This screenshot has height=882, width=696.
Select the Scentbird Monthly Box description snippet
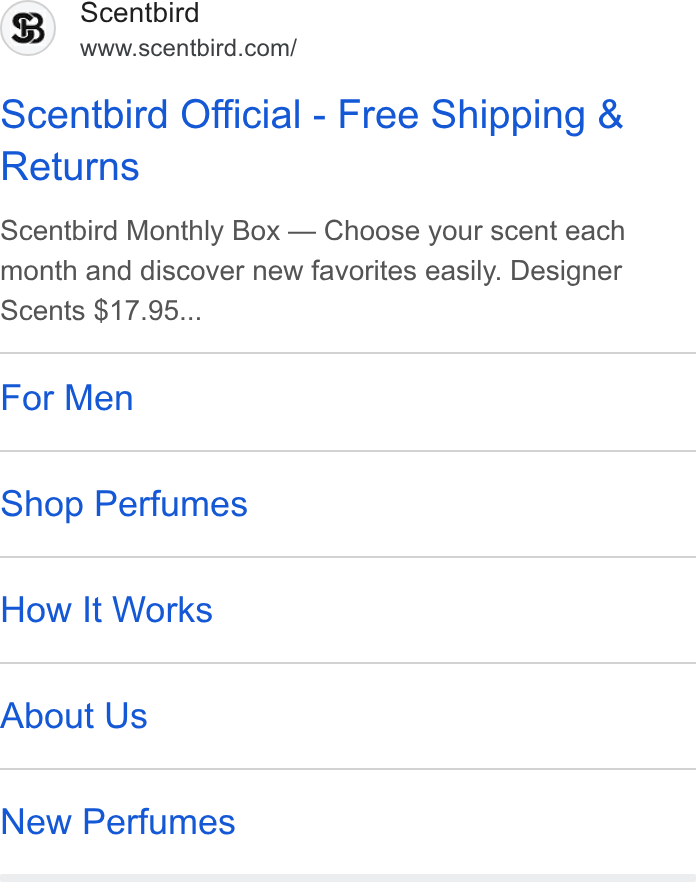(313, 271)
